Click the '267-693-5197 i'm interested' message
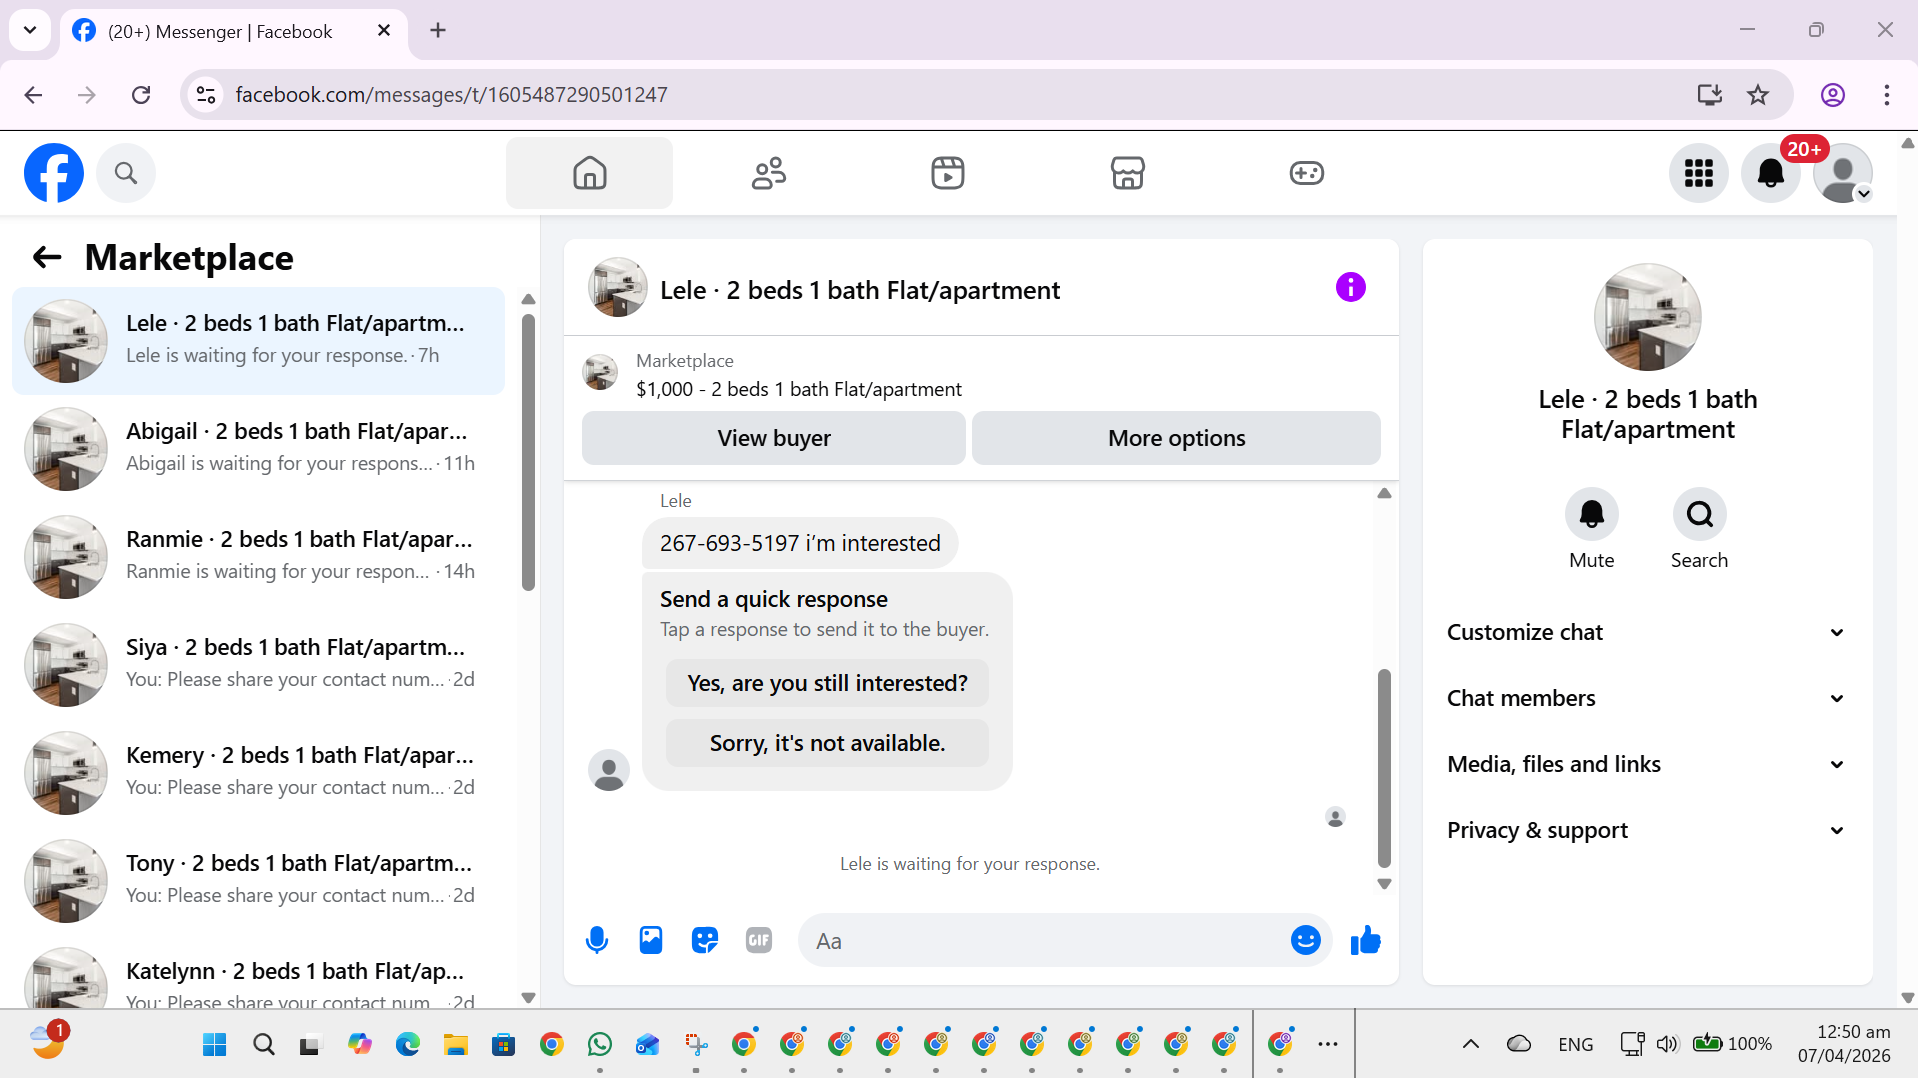This screenshot has height=1078, width=1918. coord(800,543)
